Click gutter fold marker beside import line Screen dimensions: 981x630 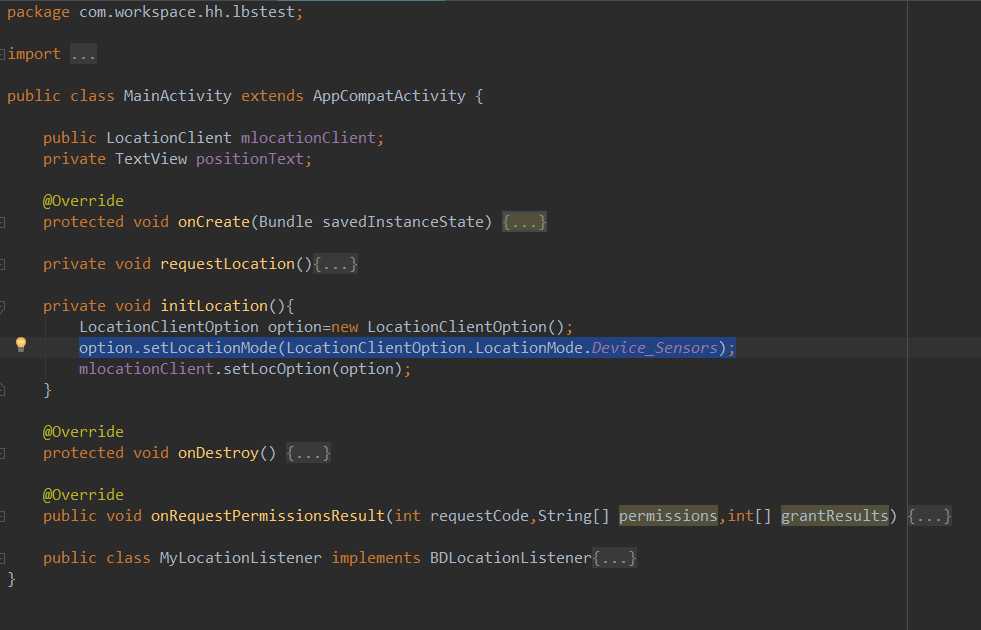[3, 54]
